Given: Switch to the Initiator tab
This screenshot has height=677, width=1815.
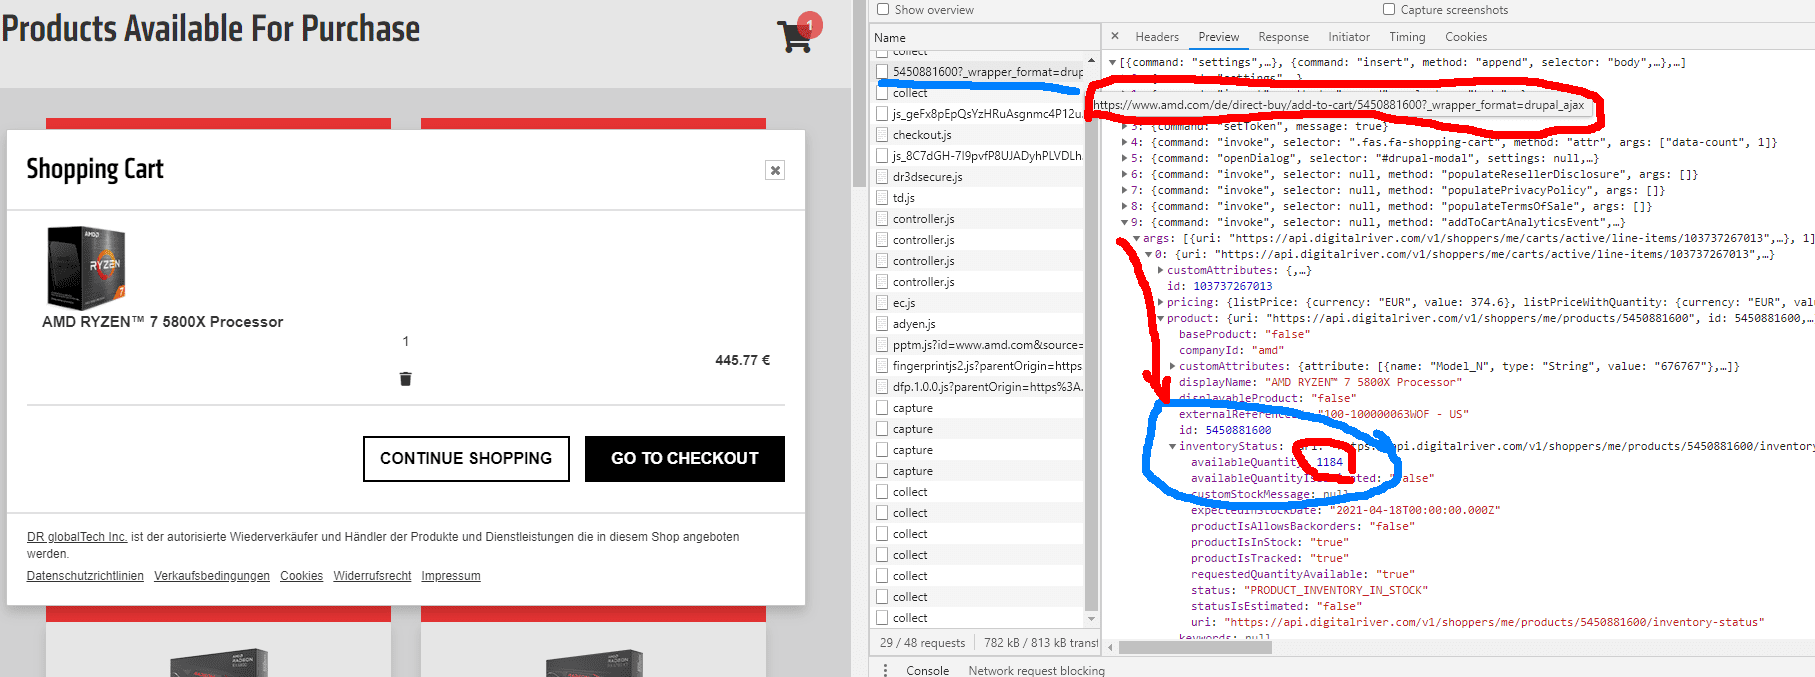Looking at the screenshot, I should pyautogui.click(x=1349, y=37).
